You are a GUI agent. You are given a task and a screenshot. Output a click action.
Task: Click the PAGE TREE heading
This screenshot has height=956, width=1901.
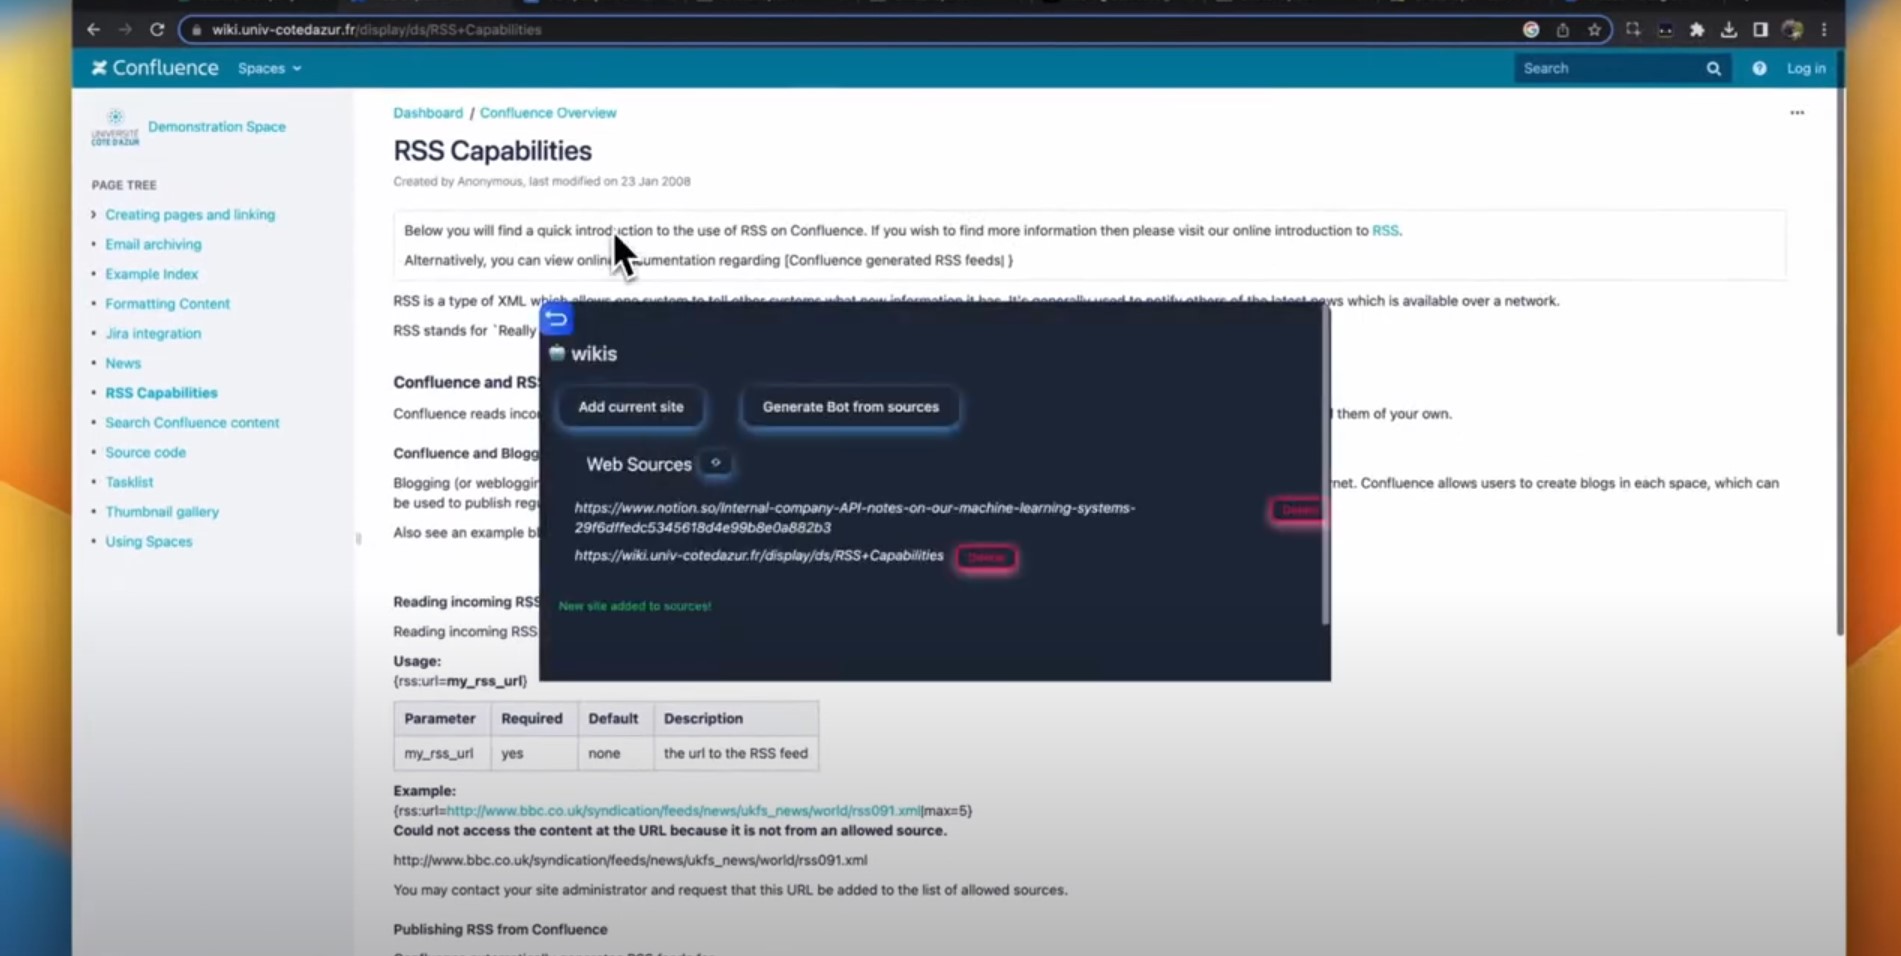(124, 185)
